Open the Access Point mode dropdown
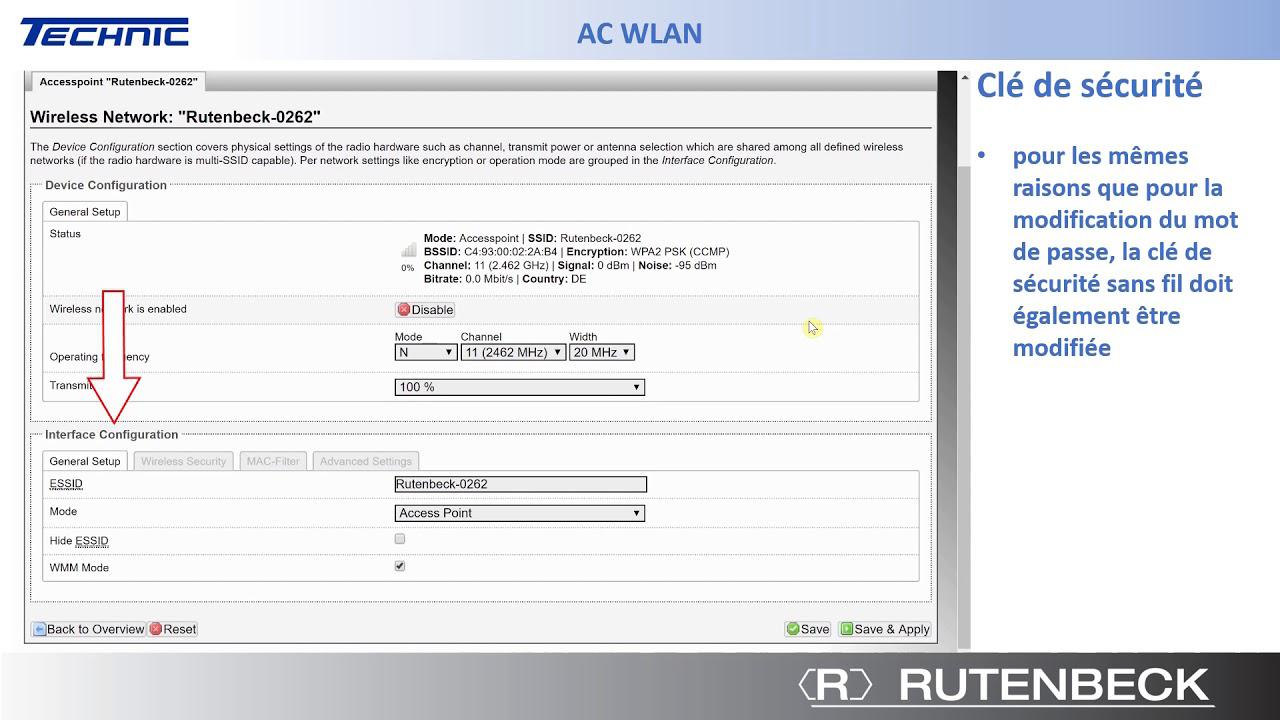Image resolution: width=1280 pixels, height=720 pixels. tap(520, 513)
